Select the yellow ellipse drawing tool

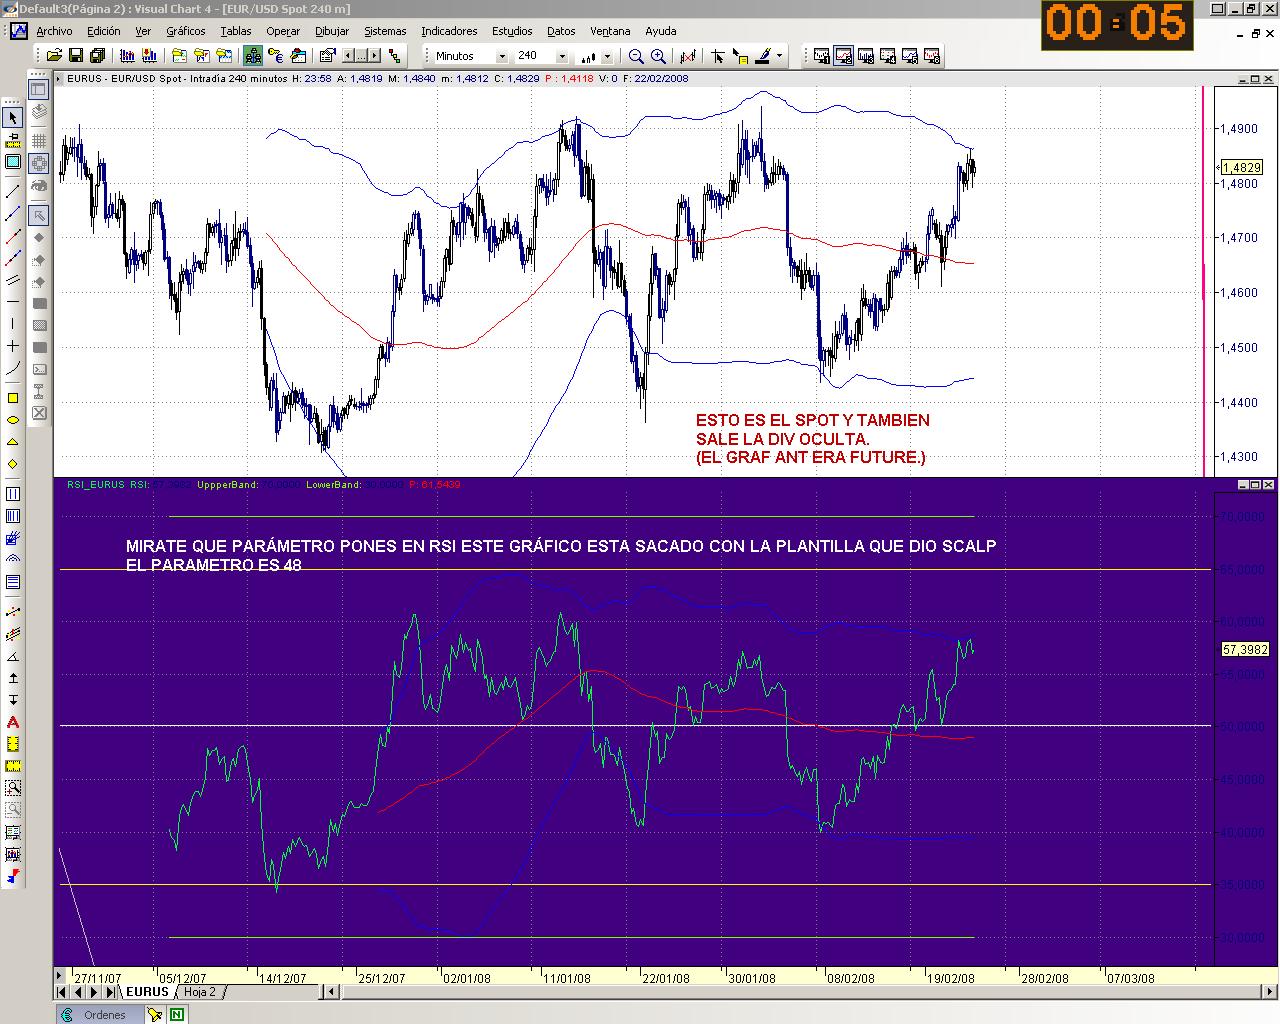(x=13, y=420)
